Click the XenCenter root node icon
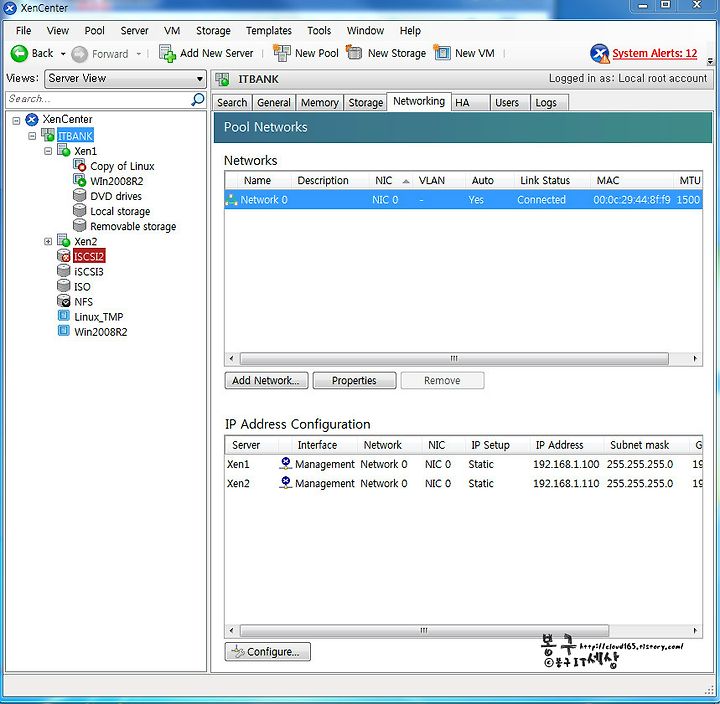This screenshot has height=704, width=720. click(32, 120)
